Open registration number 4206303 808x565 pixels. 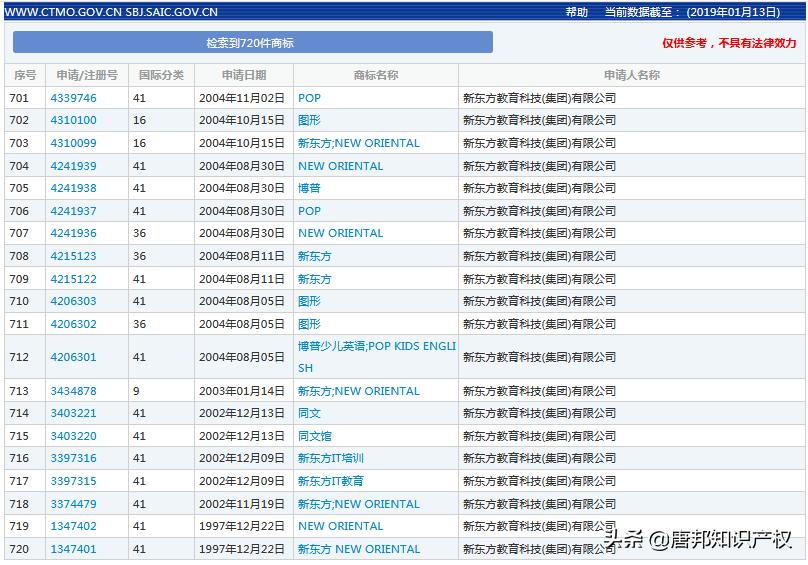pyautogui.click(x=73, y=301)
